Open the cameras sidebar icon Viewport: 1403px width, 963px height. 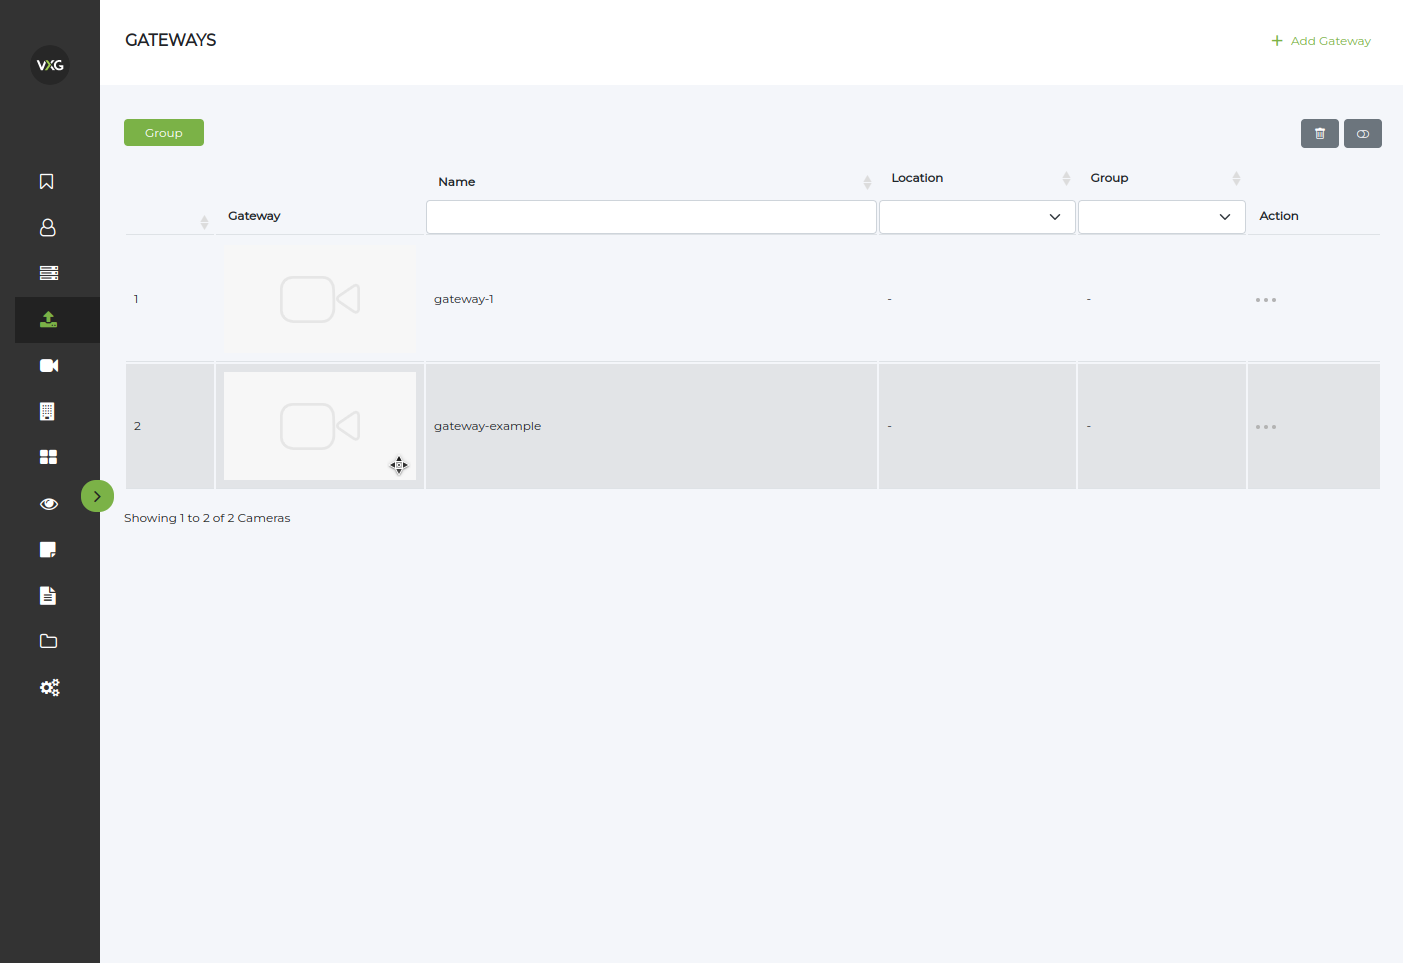coord(49,365)
